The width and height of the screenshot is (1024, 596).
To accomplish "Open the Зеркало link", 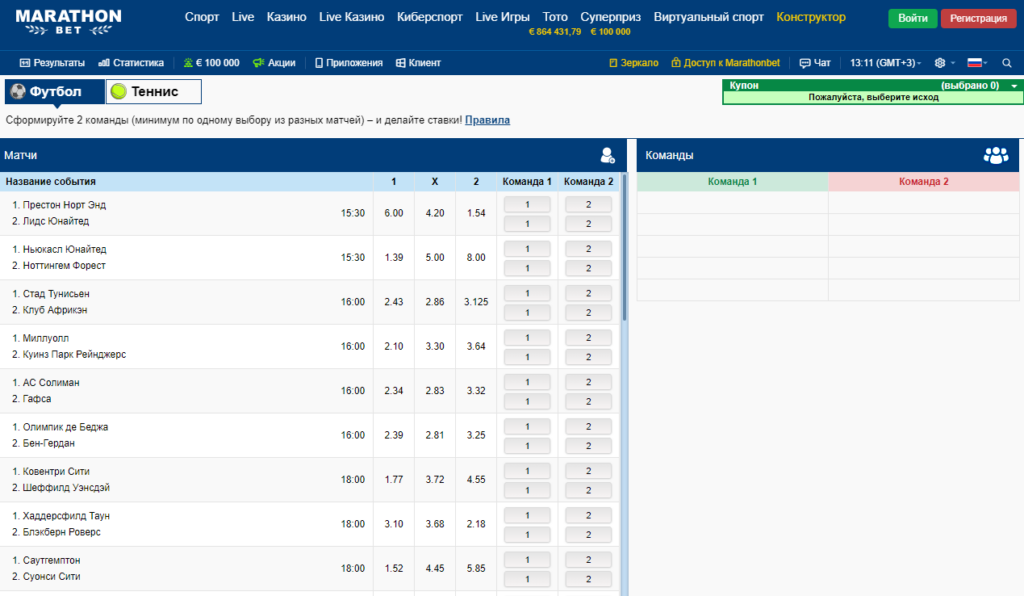I will [x=633, y=63].
